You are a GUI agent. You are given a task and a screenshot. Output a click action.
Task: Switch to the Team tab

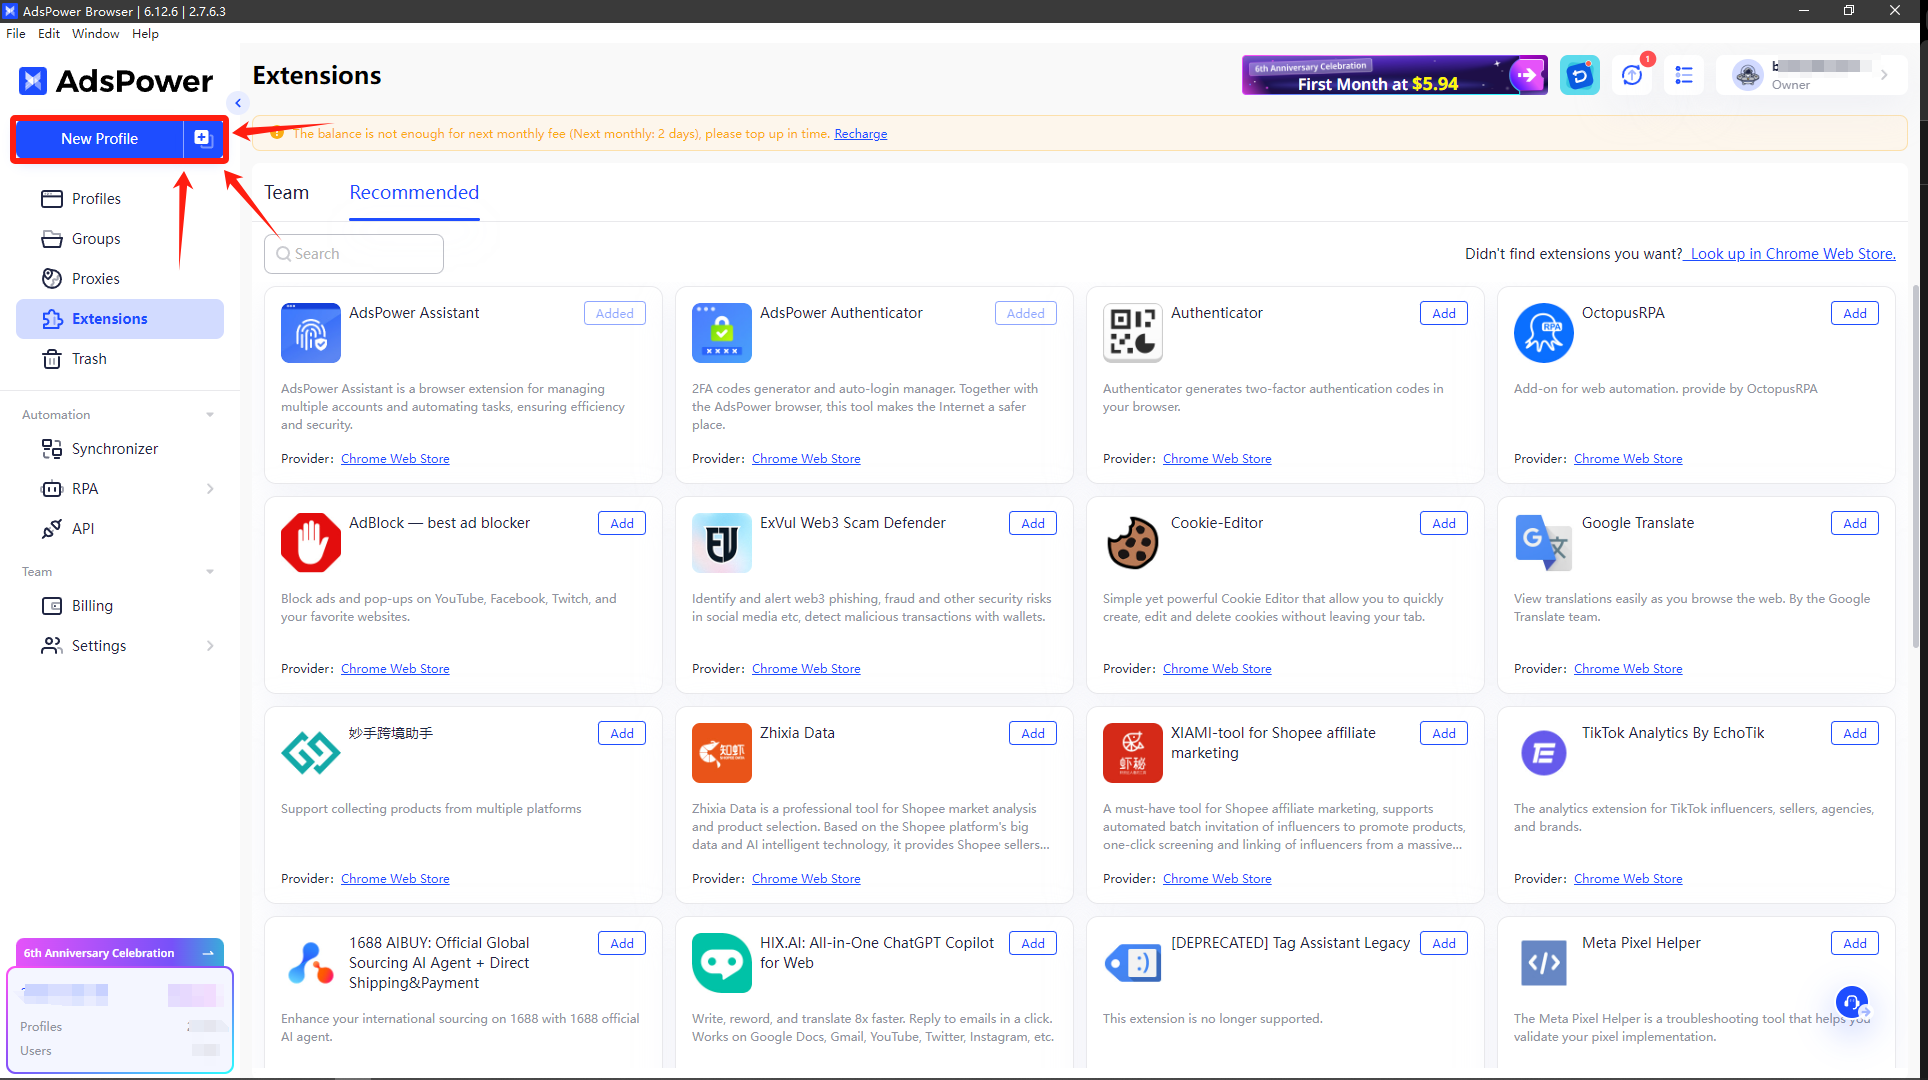click(286, 193)
